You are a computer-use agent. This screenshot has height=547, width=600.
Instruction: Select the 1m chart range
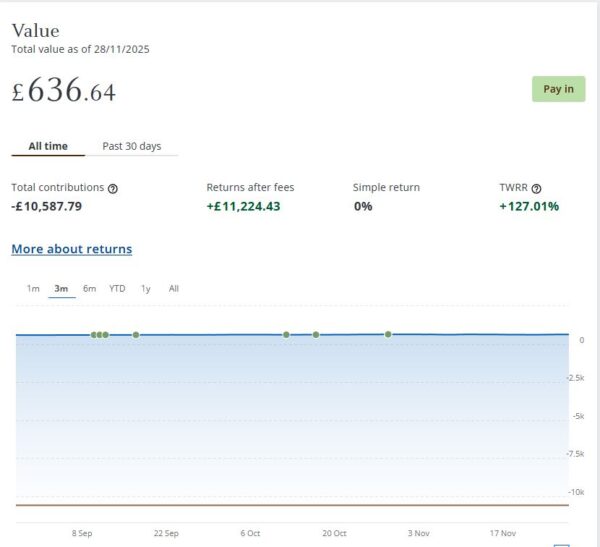(x=33, y=289)
